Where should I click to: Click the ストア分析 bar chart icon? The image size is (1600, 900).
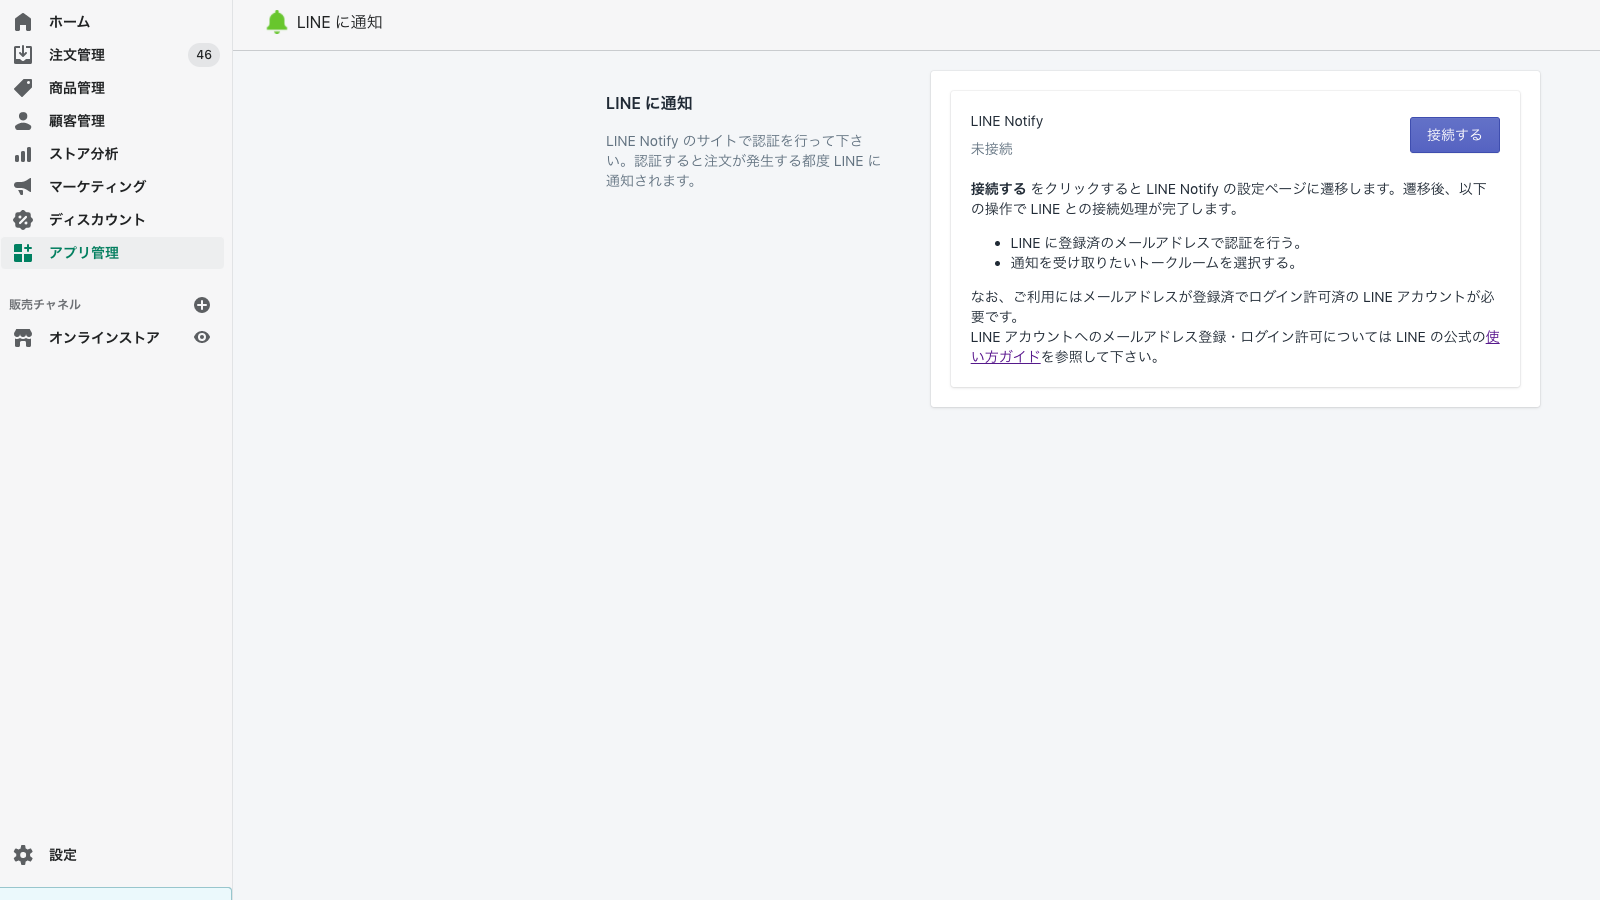(22, 154)
